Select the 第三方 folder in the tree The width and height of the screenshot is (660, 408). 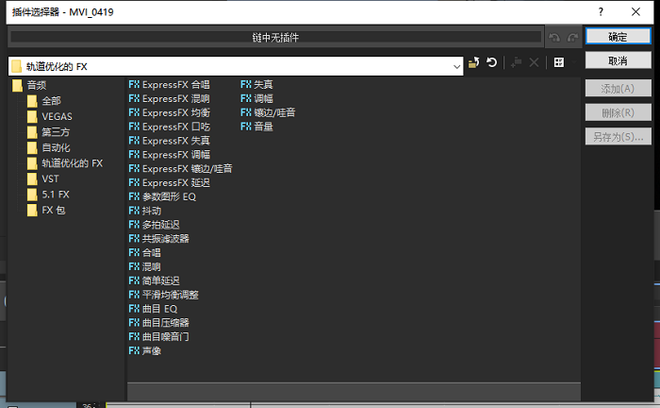tap(56, 131)
